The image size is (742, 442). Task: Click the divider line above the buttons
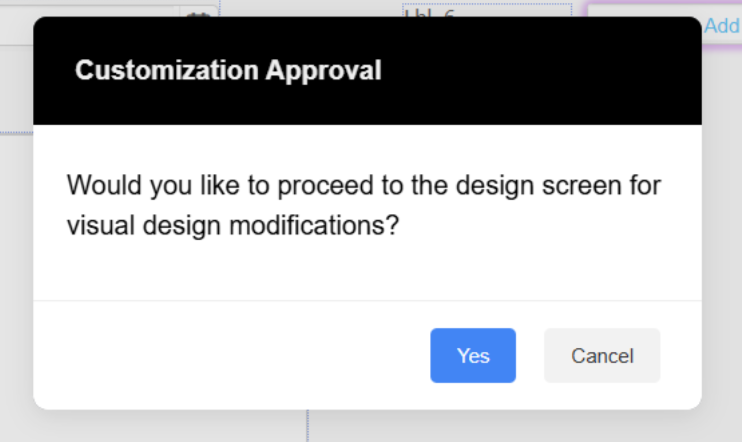click(x=367, y=300)
